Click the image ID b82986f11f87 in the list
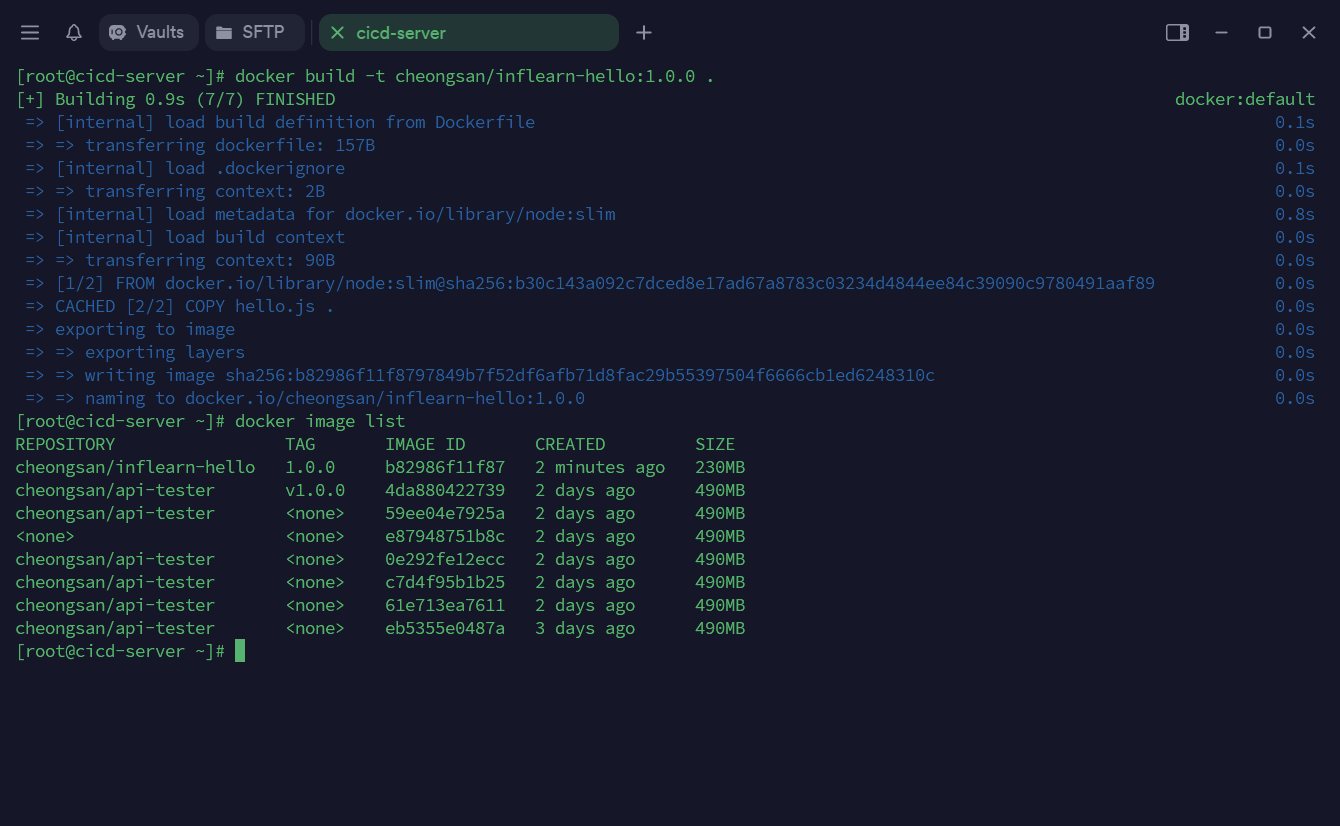1340x826 pixels. (x=445, y=467)
